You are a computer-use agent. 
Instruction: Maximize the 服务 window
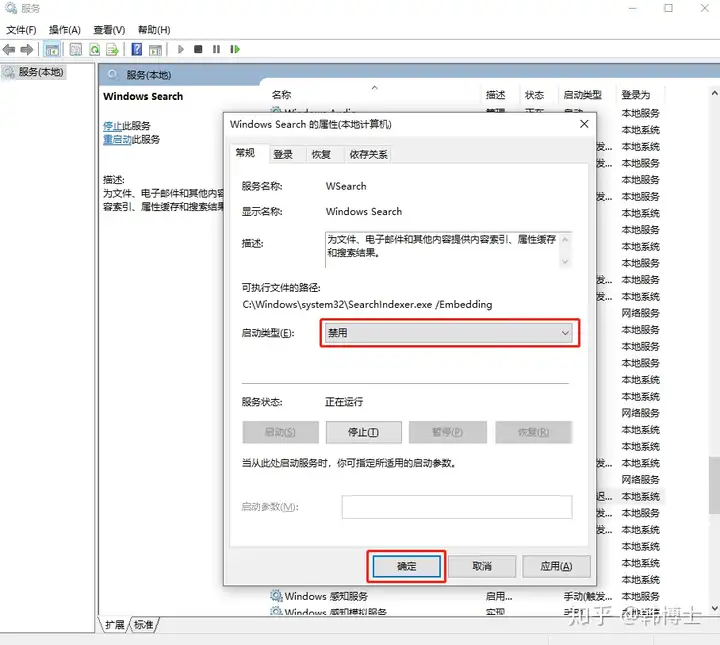(x=669, y=8)
